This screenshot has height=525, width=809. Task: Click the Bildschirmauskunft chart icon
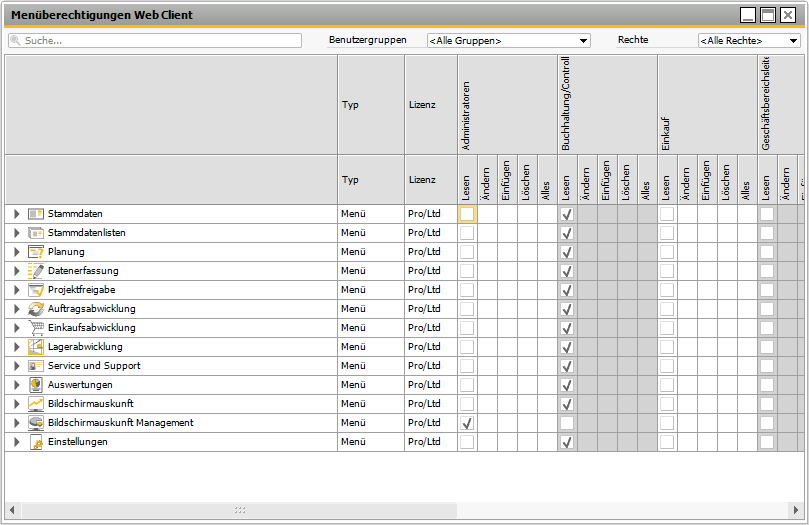pyautogui.click(x=36, y=404)
